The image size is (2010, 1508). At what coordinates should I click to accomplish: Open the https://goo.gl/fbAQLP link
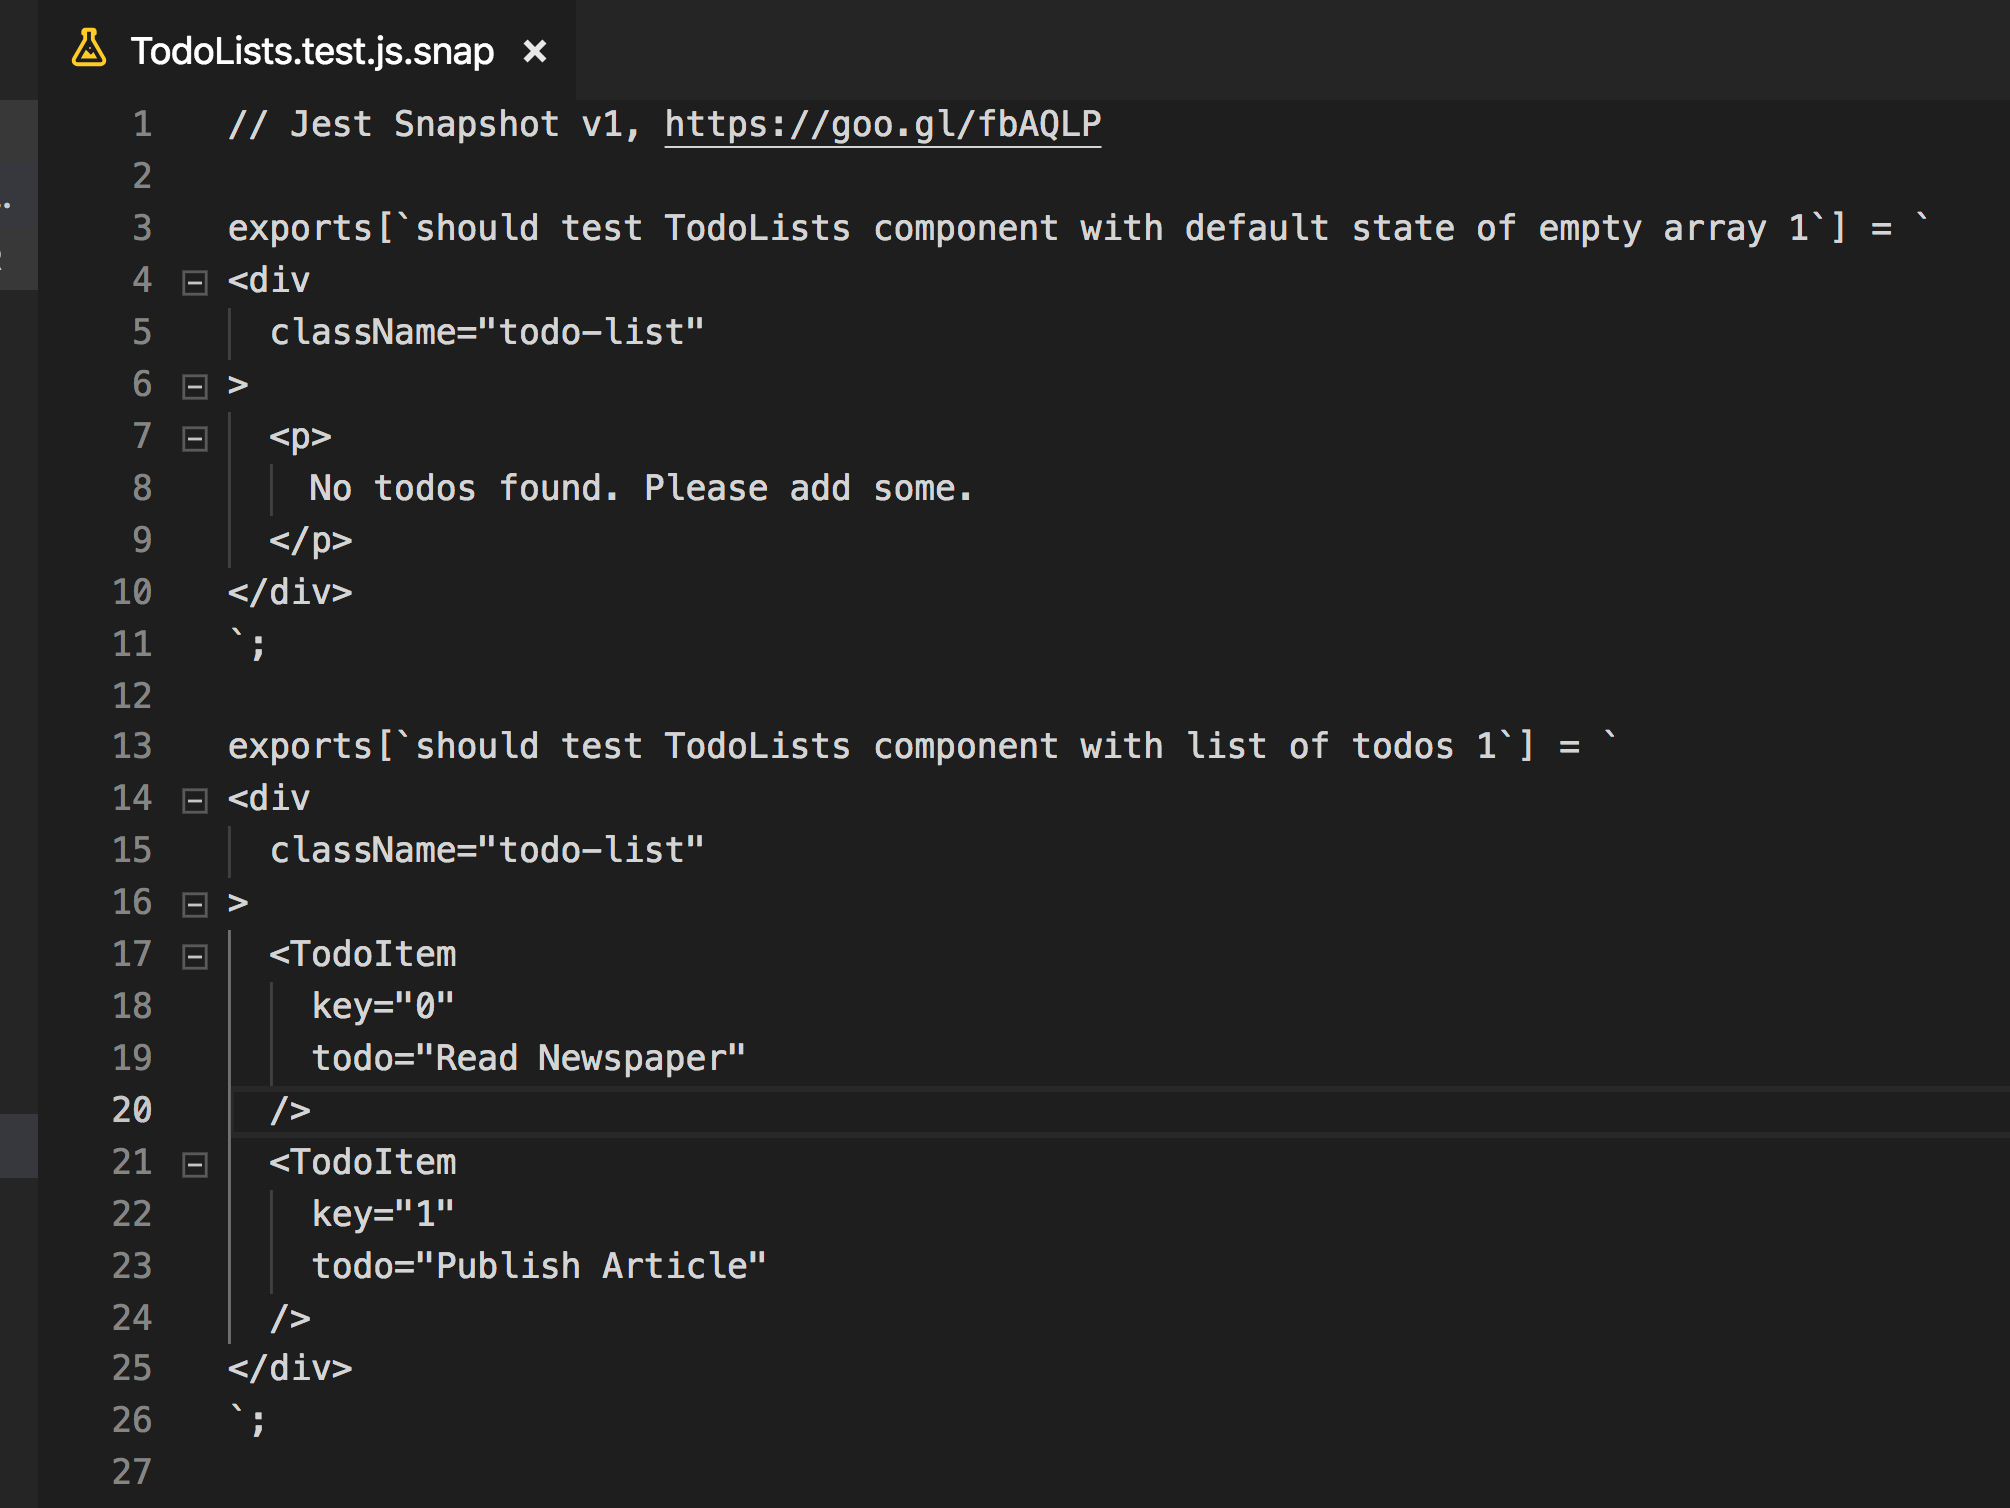882,124
